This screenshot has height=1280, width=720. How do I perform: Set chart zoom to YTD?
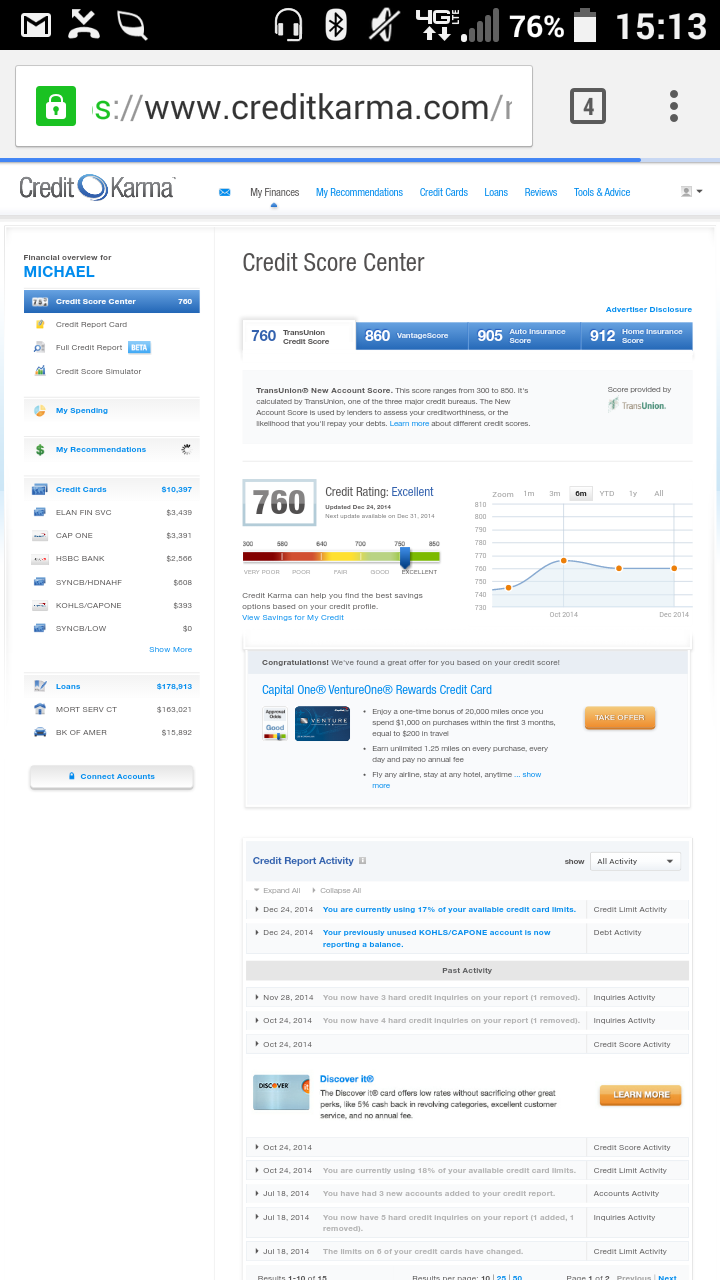coord(607,493)
